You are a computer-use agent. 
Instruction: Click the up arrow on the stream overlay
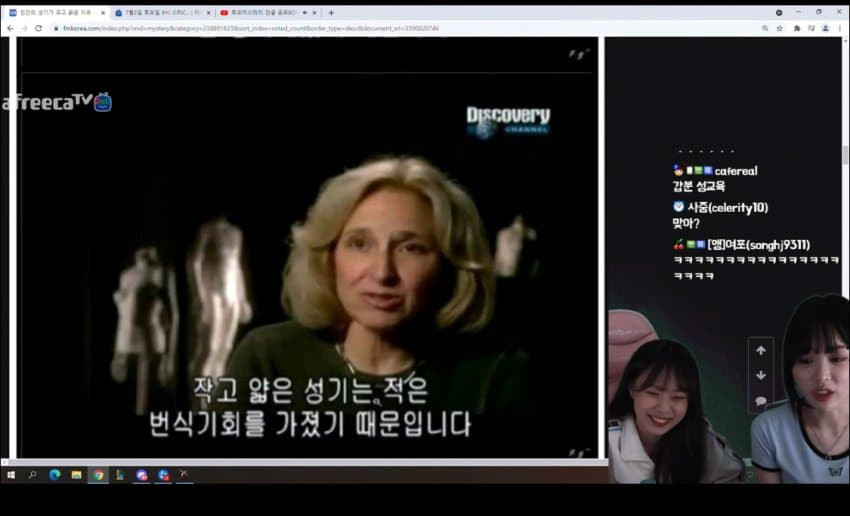point(761,351)
